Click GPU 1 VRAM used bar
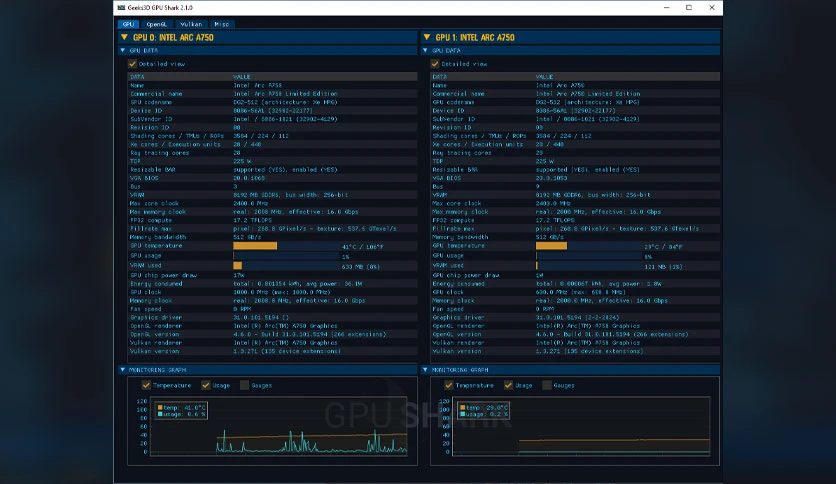 click(589, 265)
